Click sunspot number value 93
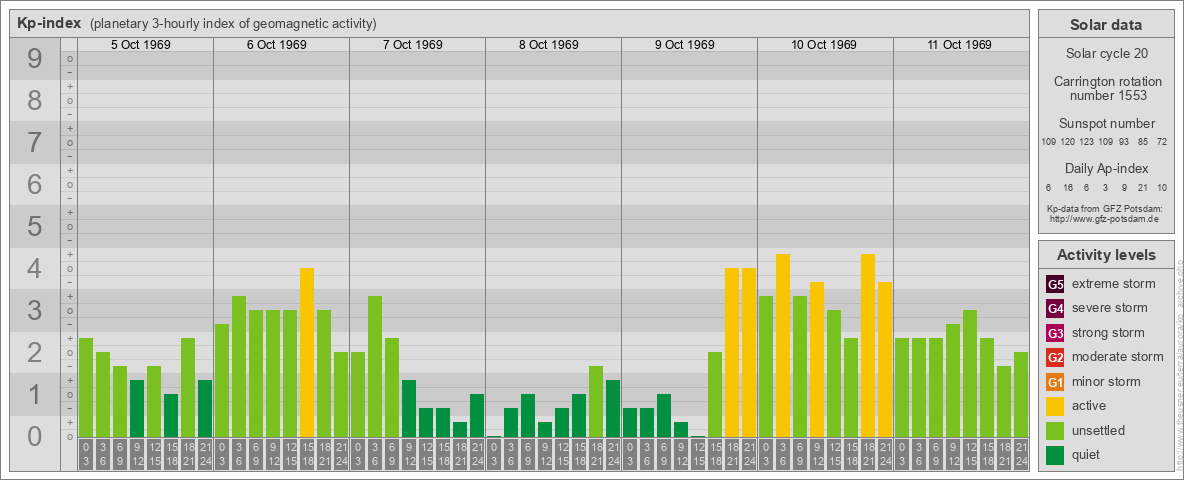 pos(1124,142)
